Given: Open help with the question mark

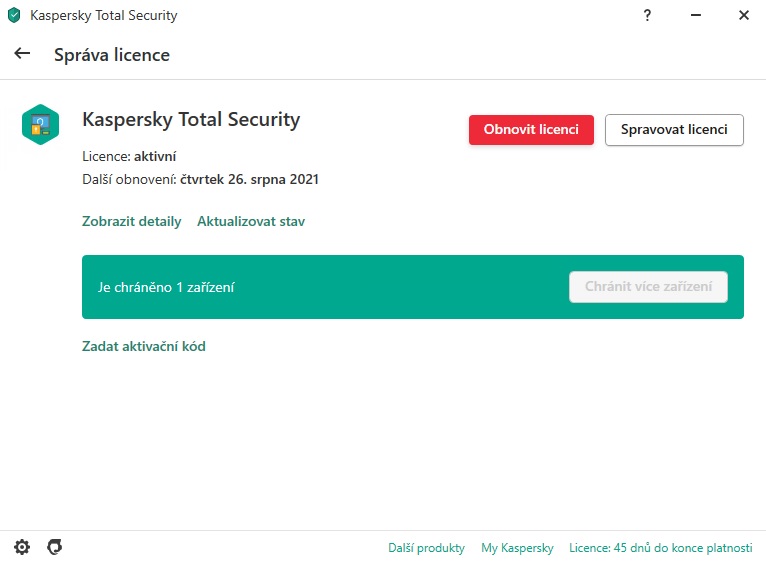Looking at the screenshot, I should pyautogui.click(x=647, y=15).
